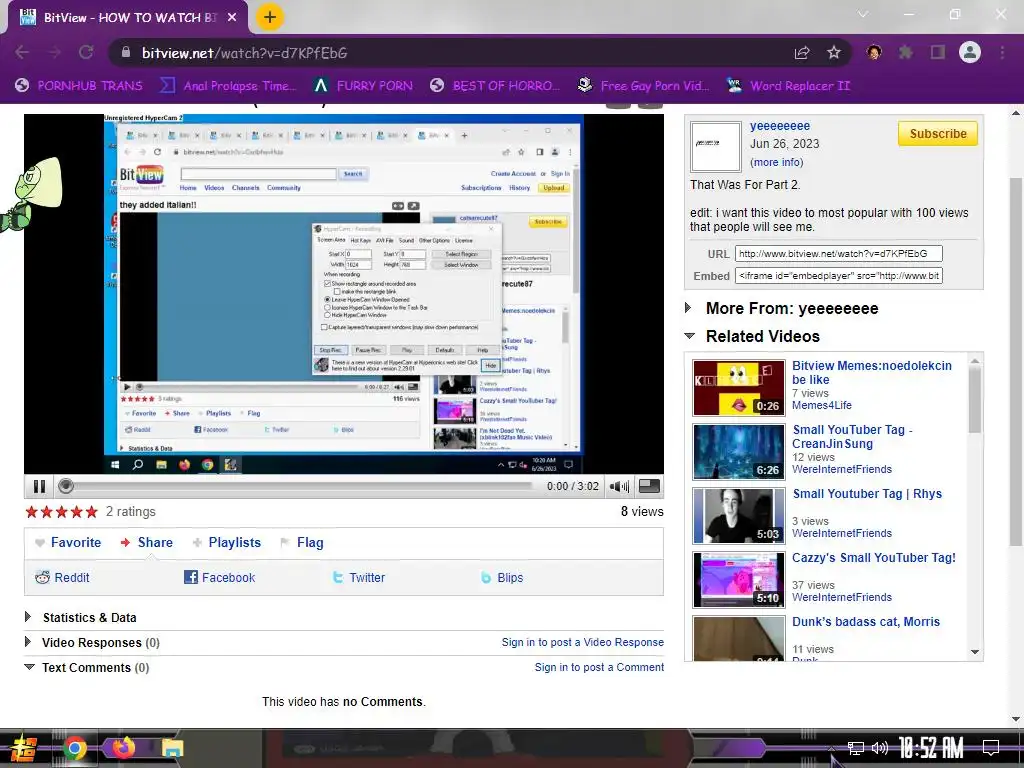The height and width of the screenshot is (768, 1024).
Task: Go back in the browser
Action: 22,52
